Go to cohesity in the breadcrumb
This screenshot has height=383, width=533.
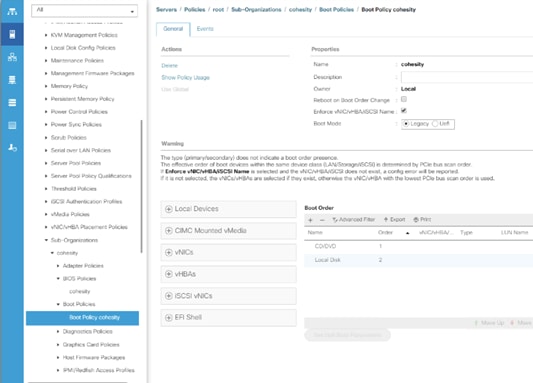[300, 10]
